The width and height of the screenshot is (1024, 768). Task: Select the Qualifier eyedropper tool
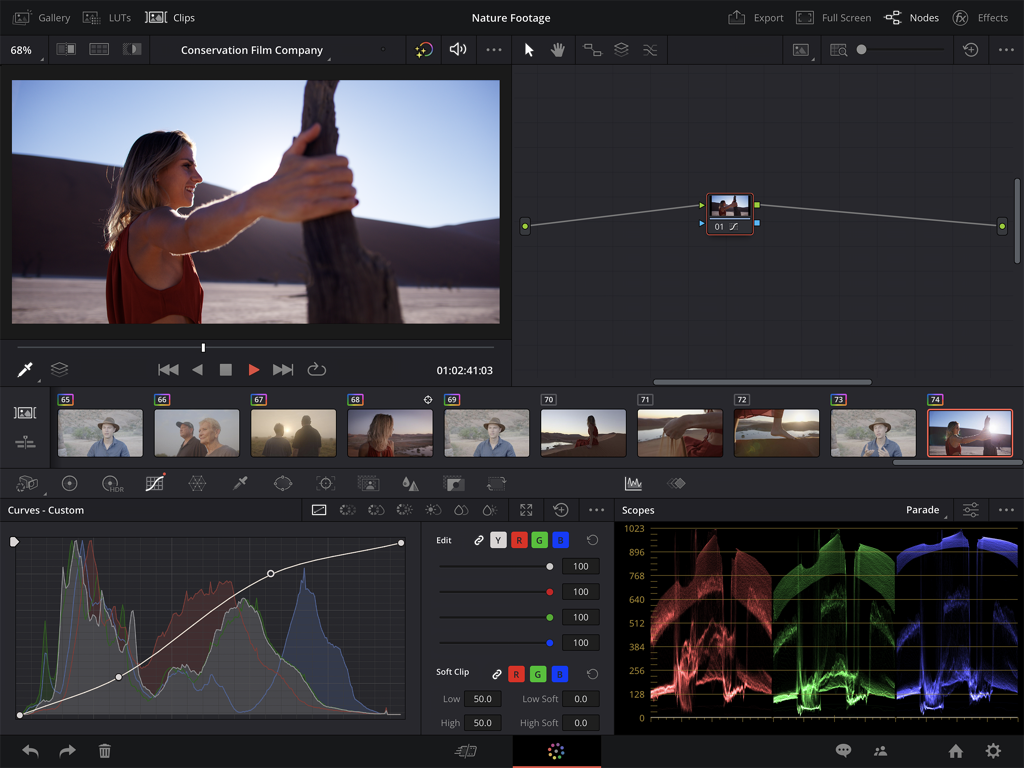pos(242,483)
